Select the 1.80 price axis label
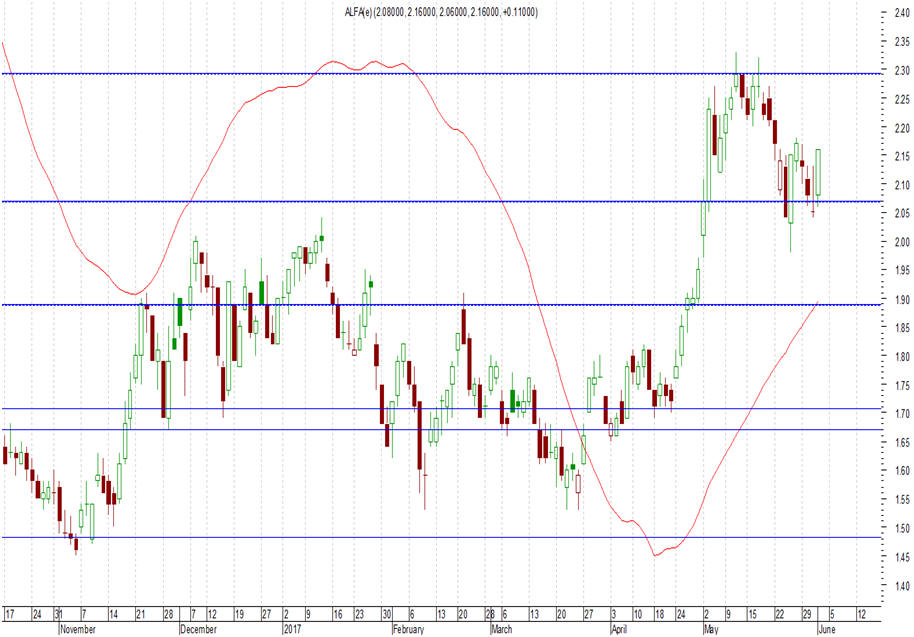This screenshot has height=637, width=914. point(902,357)
